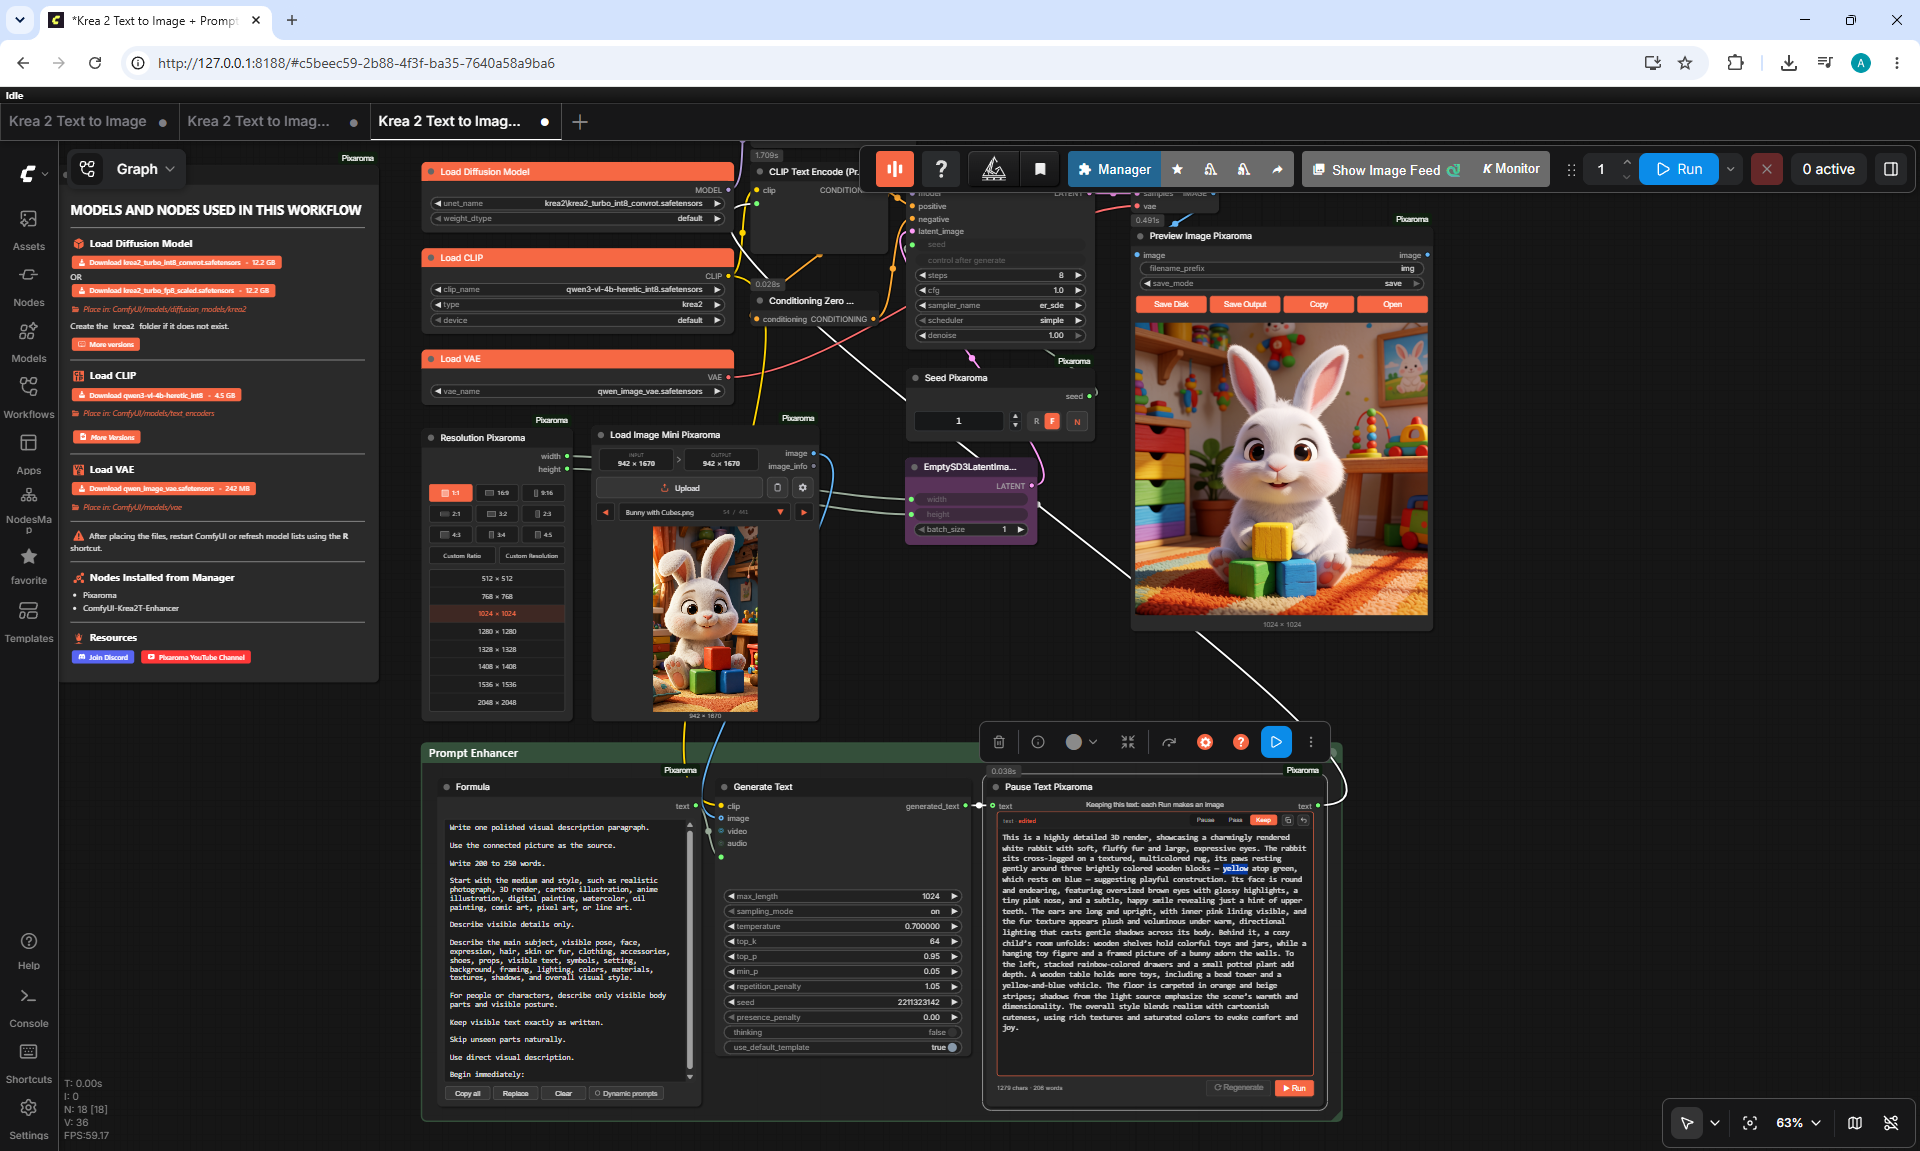
Task: Select the Pause mode in Pause Text node
Action: coord(1206,820)
